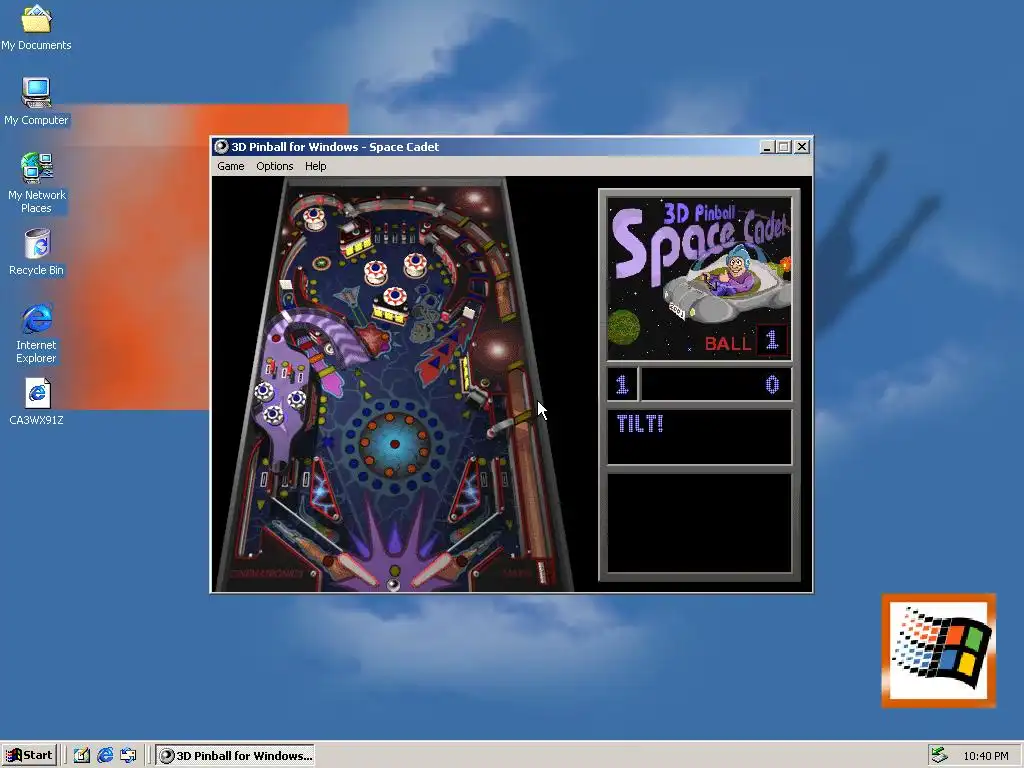Click the Space Cadet logo artwork
1024x768 pixels.
tap(699, 279)
